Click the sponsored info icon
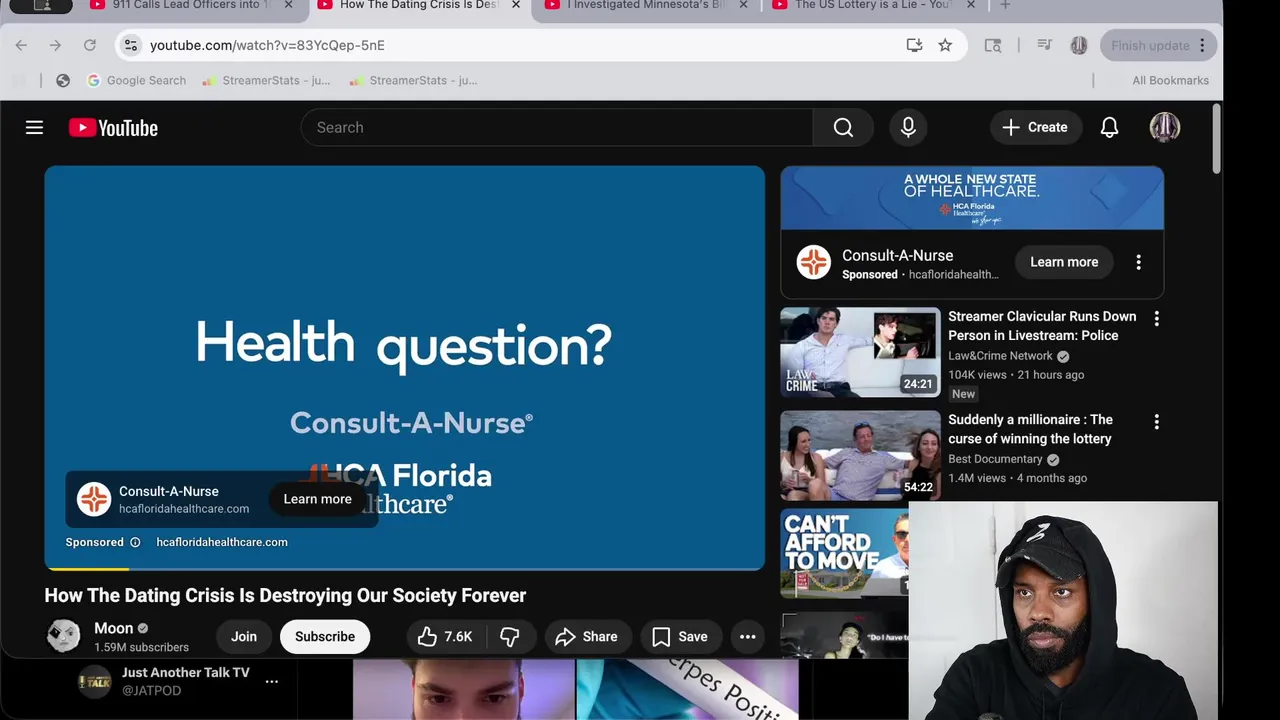 [135, 542]
